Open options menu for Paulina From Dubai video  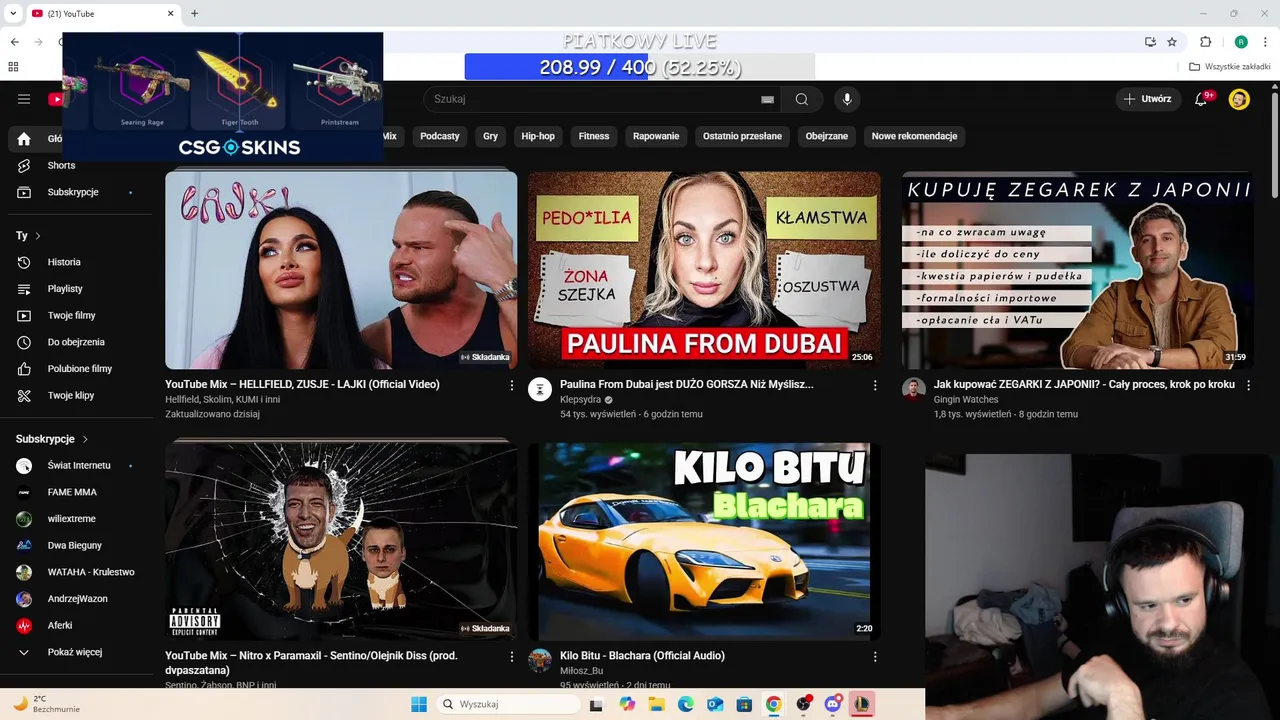pos(875,385)
